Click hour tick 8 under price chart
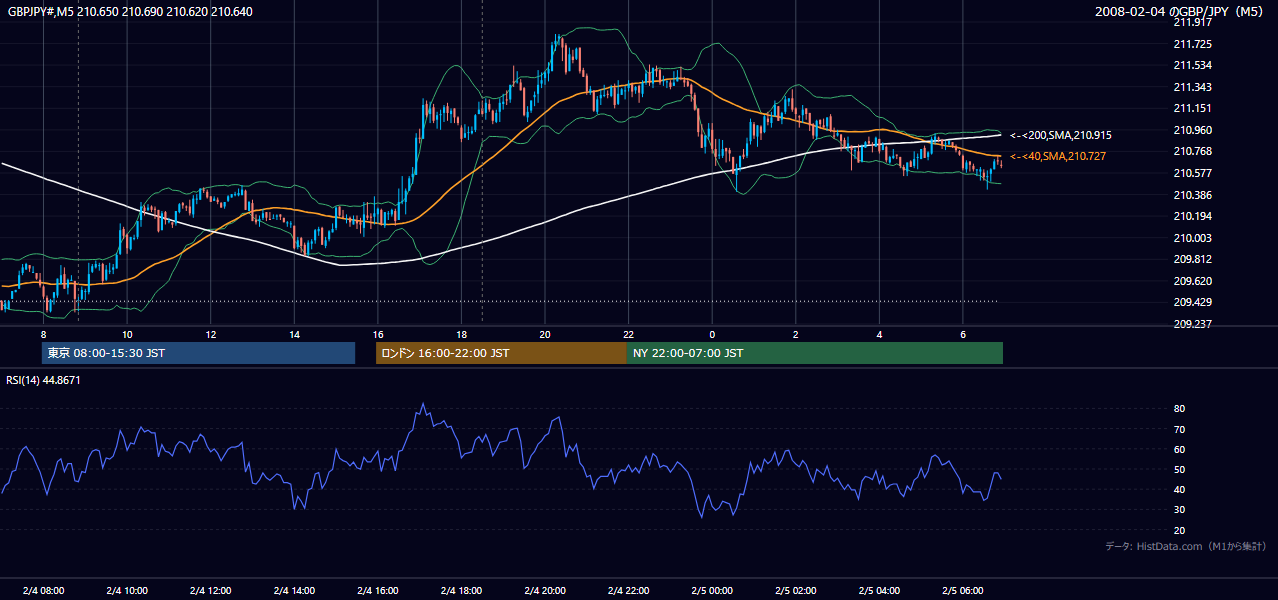This screenshot has width=1278, height=600. tap(43, 334)
